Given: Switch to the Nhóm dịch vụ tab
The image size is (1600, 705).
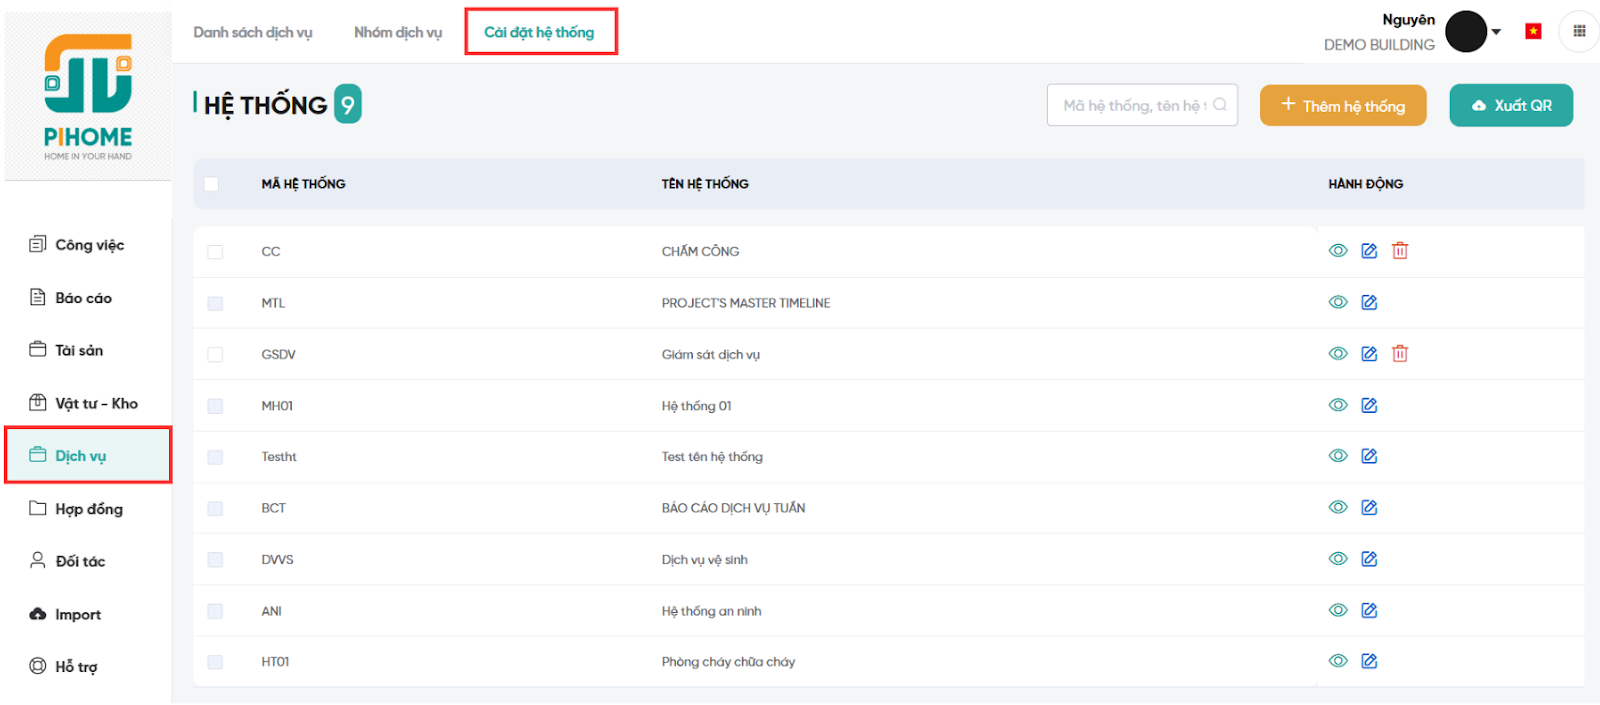Looking at the screenshot, I should (398, 32).
